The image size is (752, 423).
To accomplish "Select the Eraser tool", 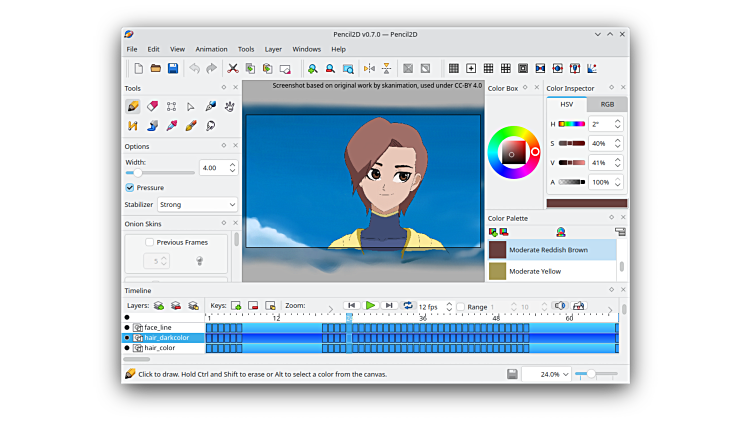I will (x=152, y=106).
